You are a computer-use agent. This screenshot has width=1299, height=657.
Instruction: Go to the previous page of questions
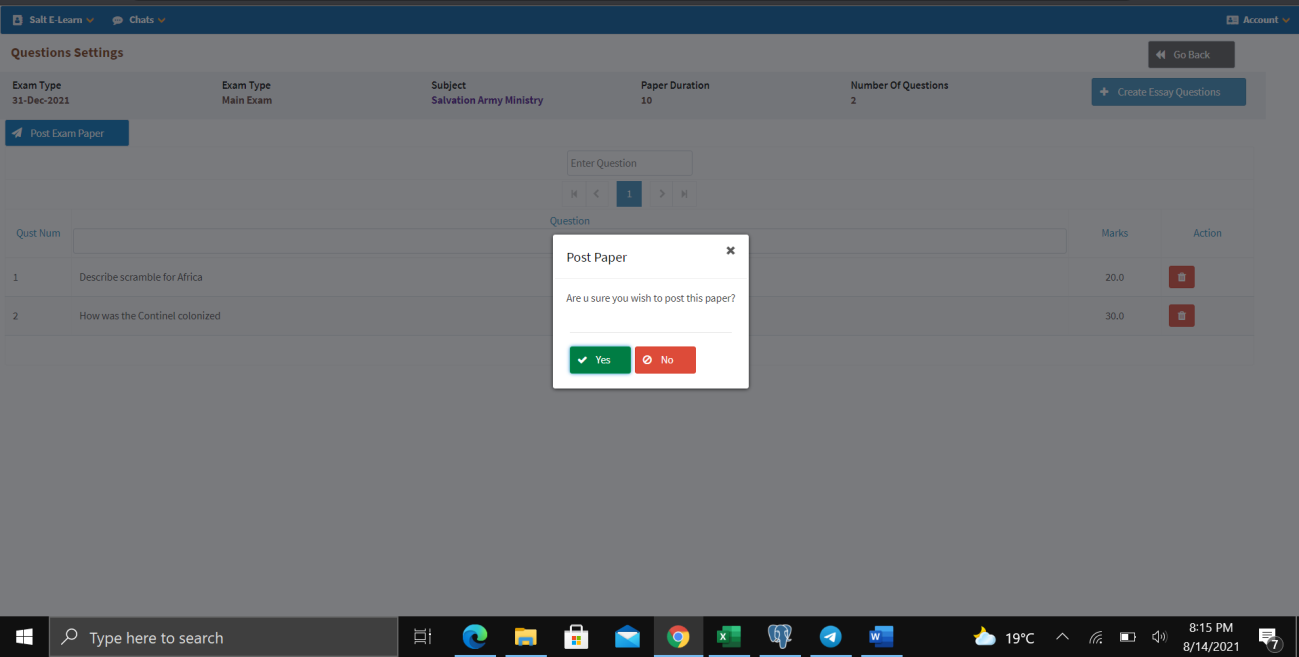(596, 193)
